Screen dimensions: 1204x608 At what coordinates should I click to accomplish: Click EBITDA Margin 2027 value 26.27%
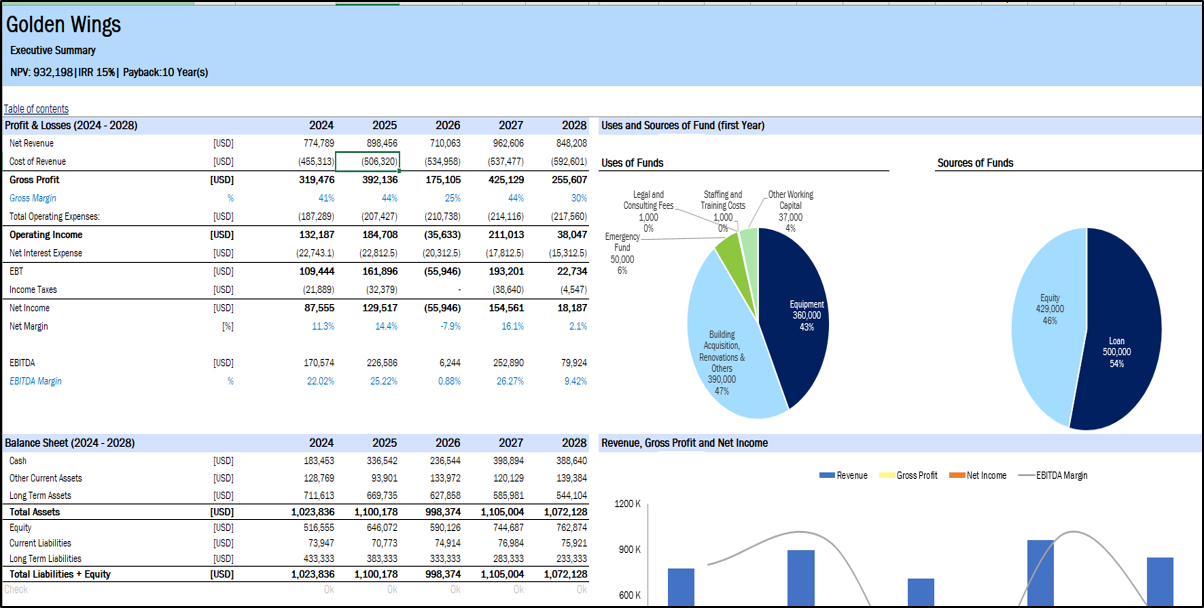pos(508,381)
